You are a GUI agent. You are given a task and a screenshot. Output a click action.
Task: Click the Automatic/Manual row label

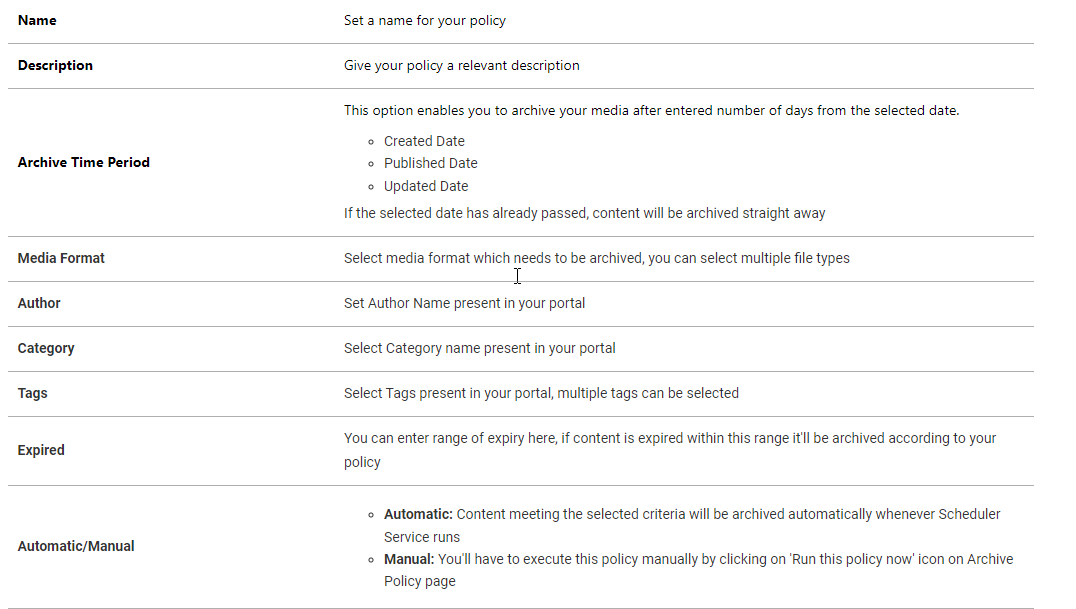point(76,547)
